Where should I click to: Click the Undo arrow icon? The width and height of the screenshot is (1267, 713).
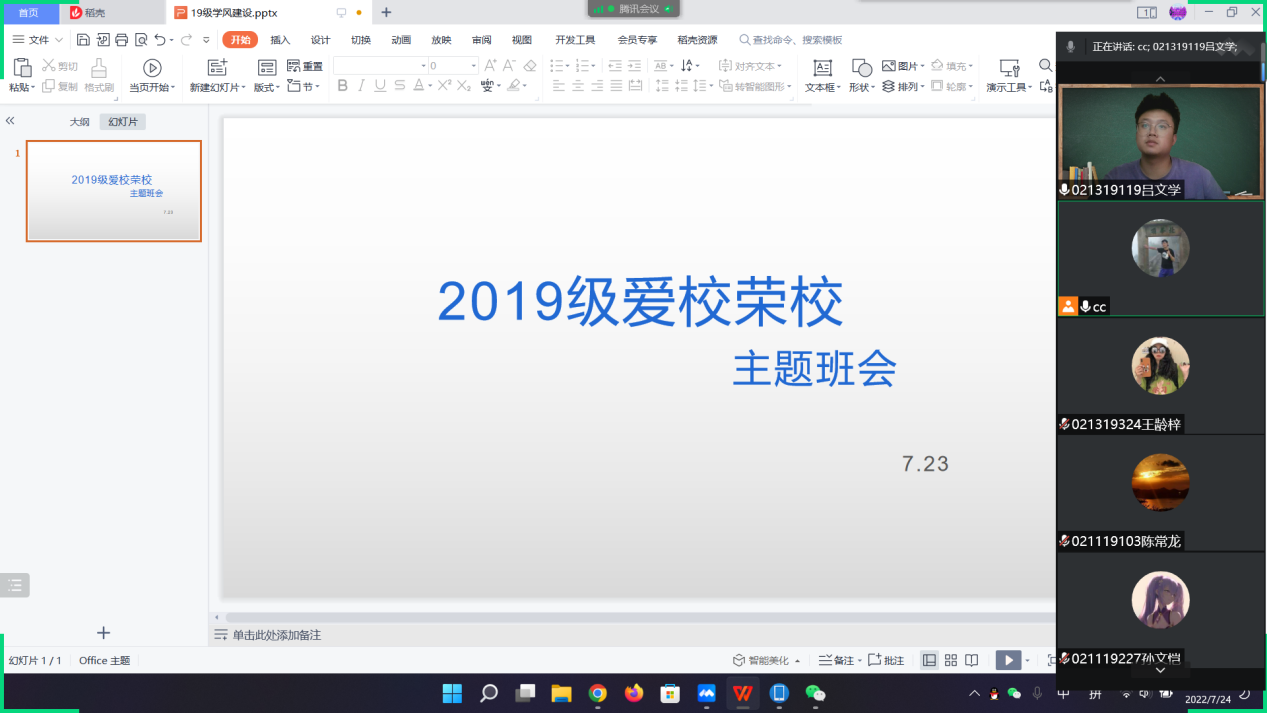160,40
